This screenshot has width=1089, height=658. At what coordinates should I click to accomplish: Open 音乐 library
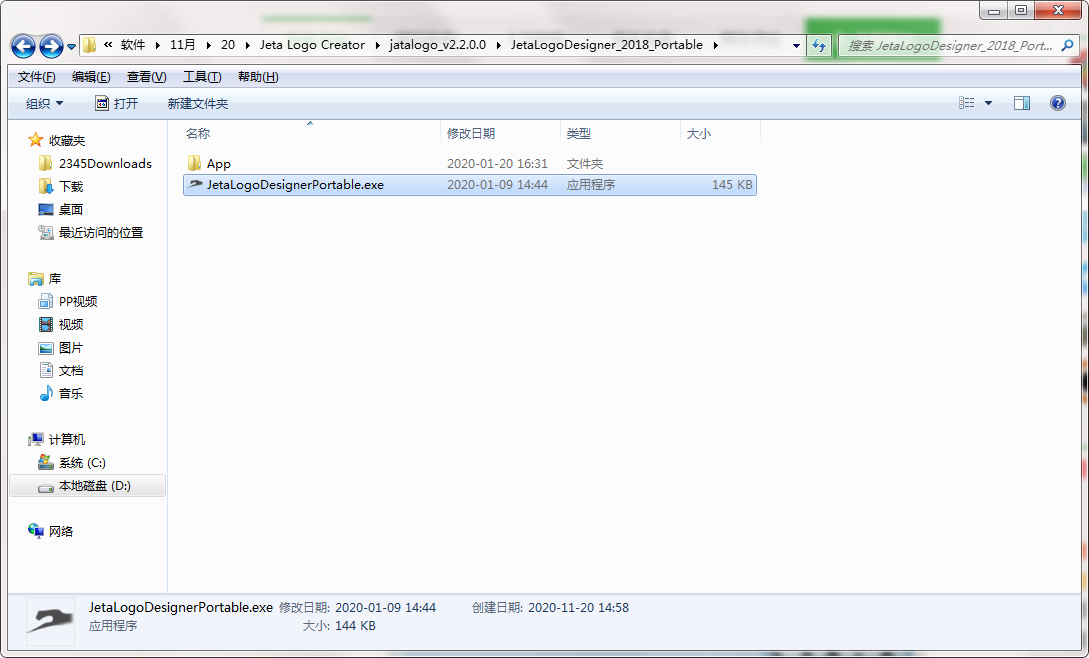pos(71,393)
